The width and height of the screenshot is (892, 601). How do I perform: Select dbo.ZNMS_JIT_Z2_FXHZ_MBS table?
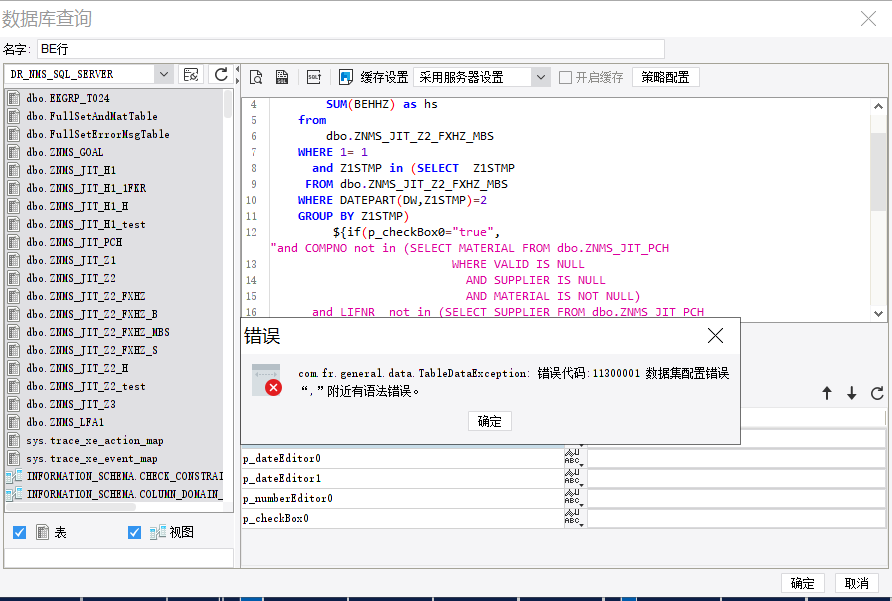pos(98,332)
